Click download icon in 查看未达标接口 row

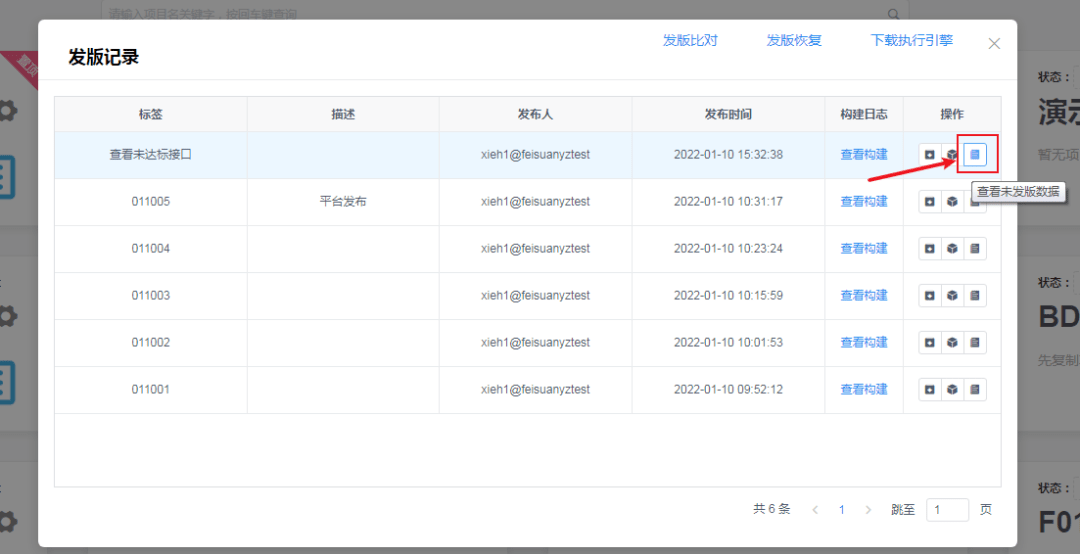(929, 155)
